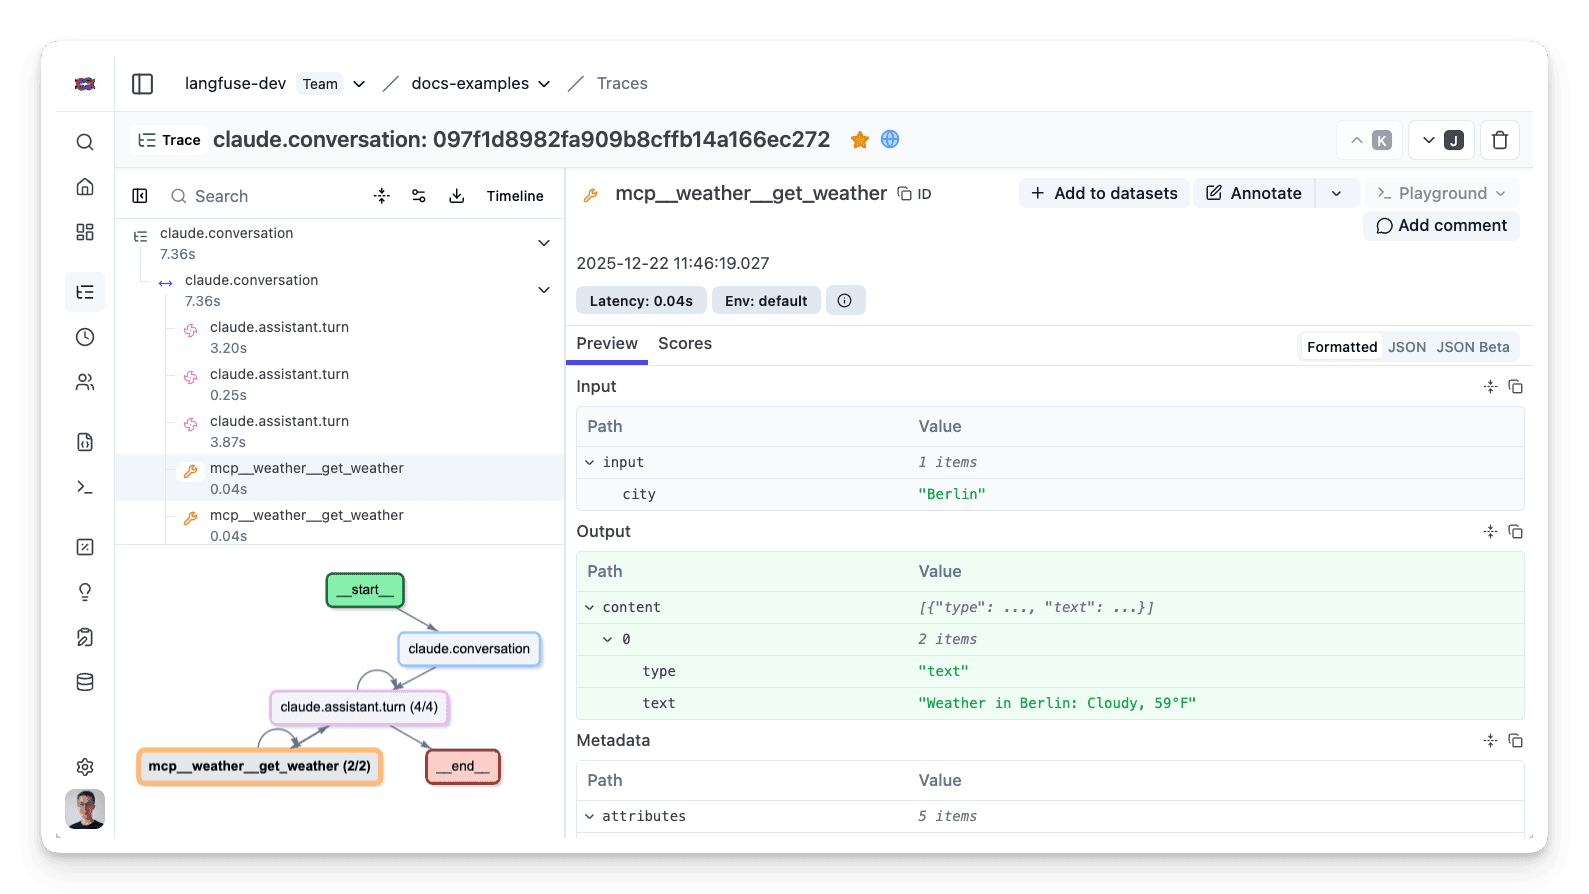Open search from the sidebar magnifier icon
Viewport: 1589px width, 894px height.
click(85, 142)
